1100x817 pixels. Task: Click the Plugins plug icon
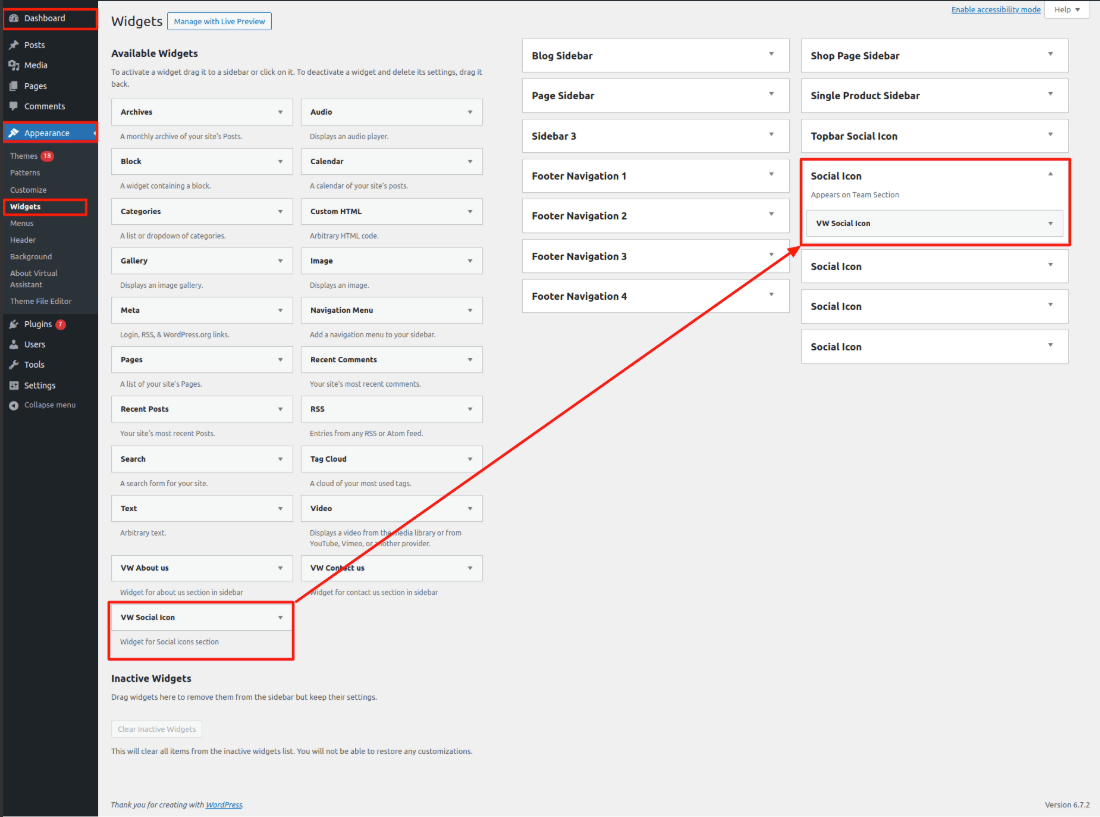pyautogui.click(x=13, y=324)
